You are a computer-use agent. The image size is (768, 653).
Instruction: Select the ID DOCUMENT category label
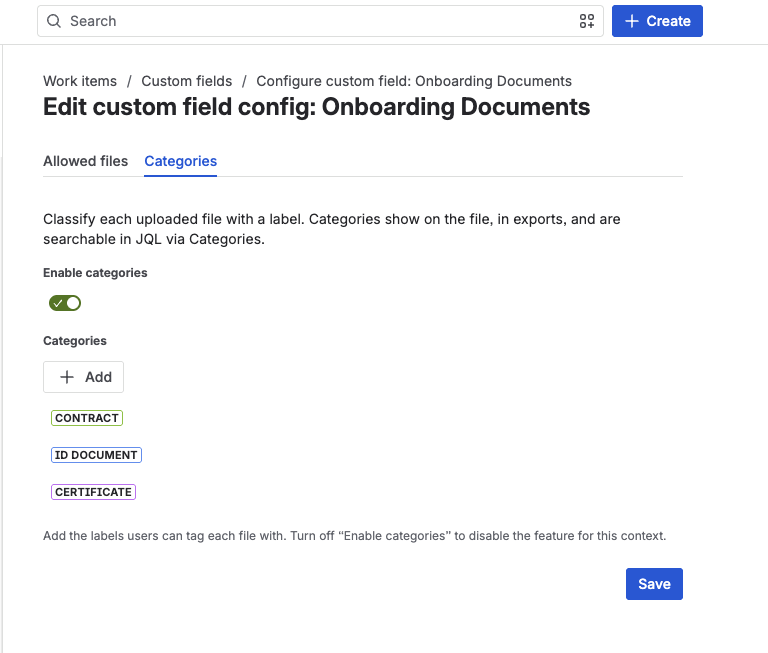(96, 455)
